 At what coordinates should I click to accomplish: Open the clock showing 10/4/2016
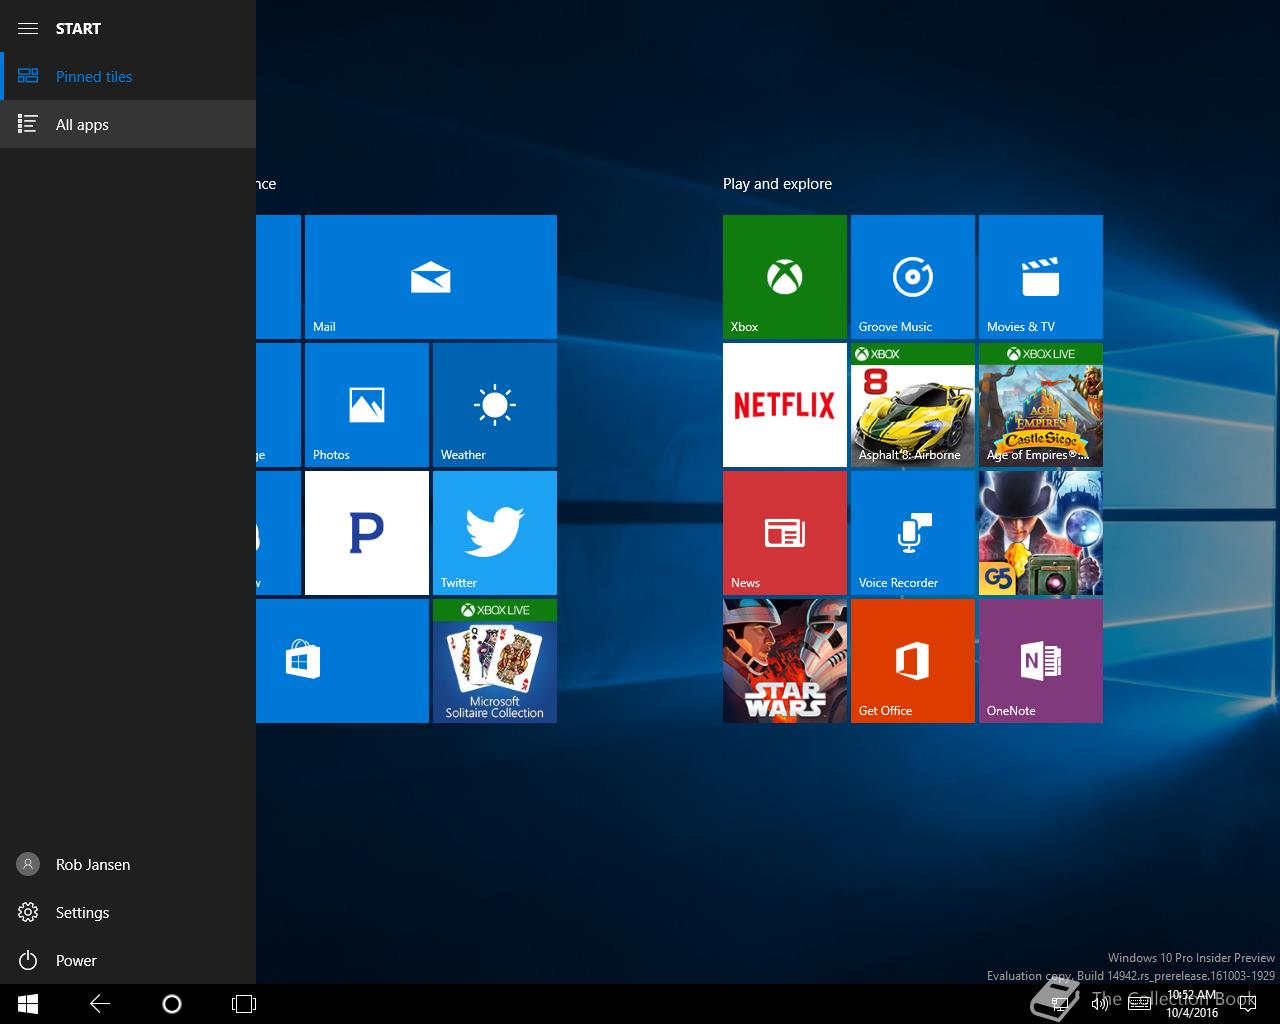[x=1192, y=1004]
